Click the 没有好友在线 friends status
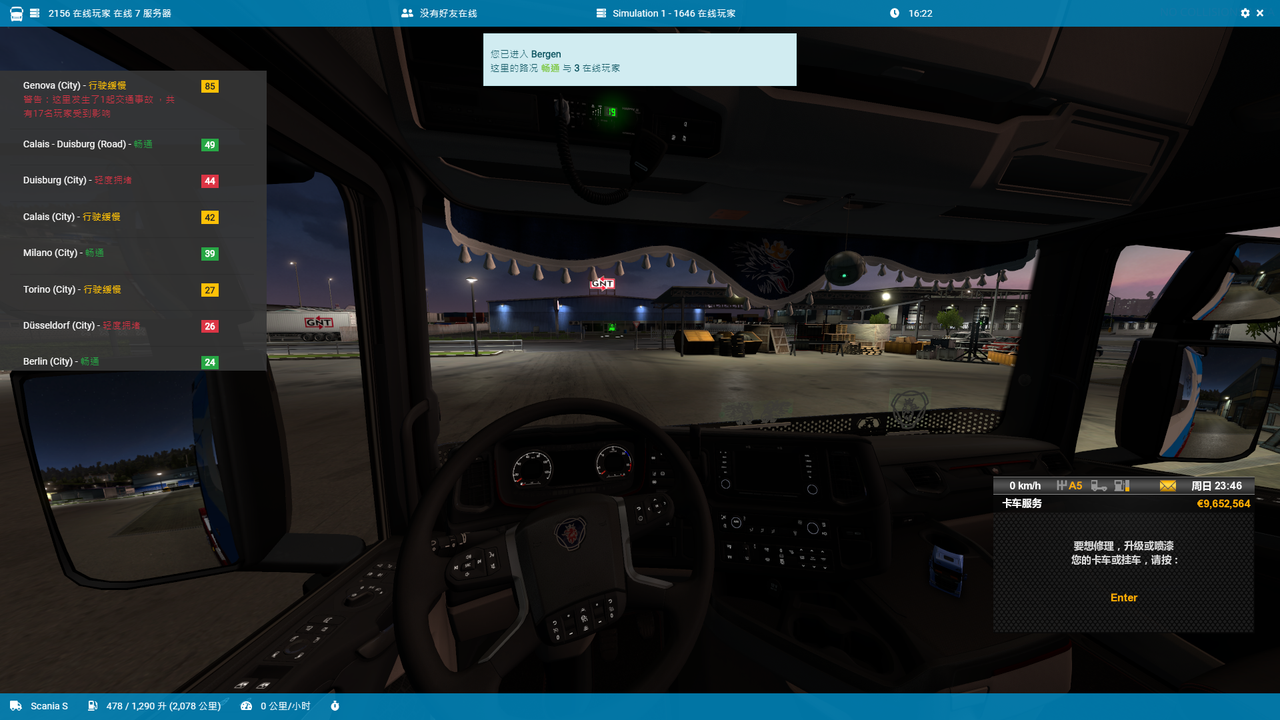Image resolution: width=1280 pixels, height=720 pixels. (x=448, y=13)
